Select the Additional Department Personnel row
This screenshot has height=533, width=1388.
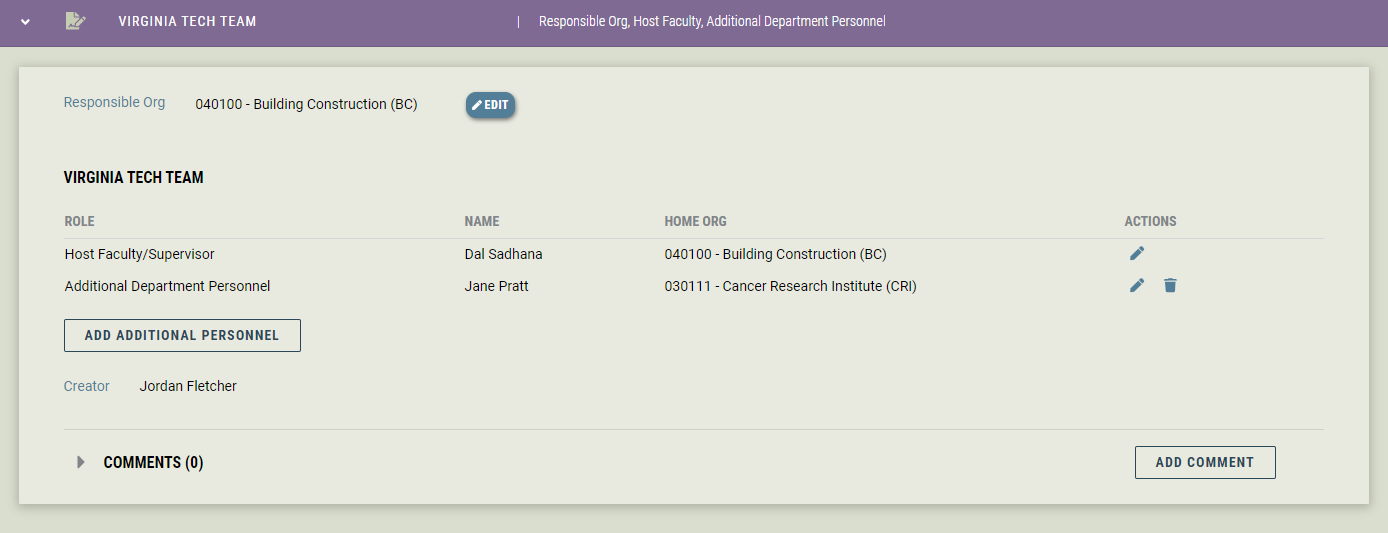pos(693,286)
